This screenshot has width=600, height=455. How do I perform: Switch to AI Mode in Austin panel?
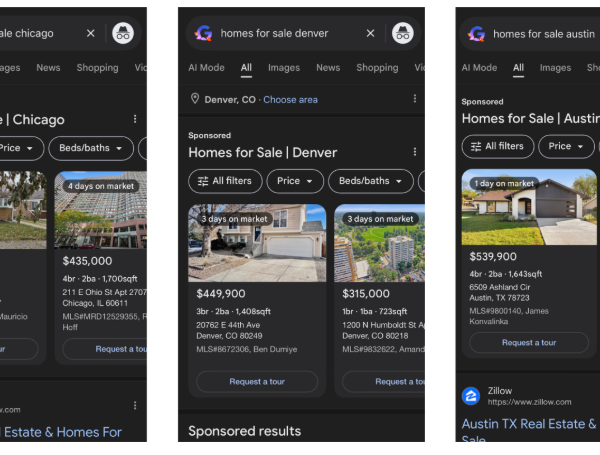tap(479, 68)
